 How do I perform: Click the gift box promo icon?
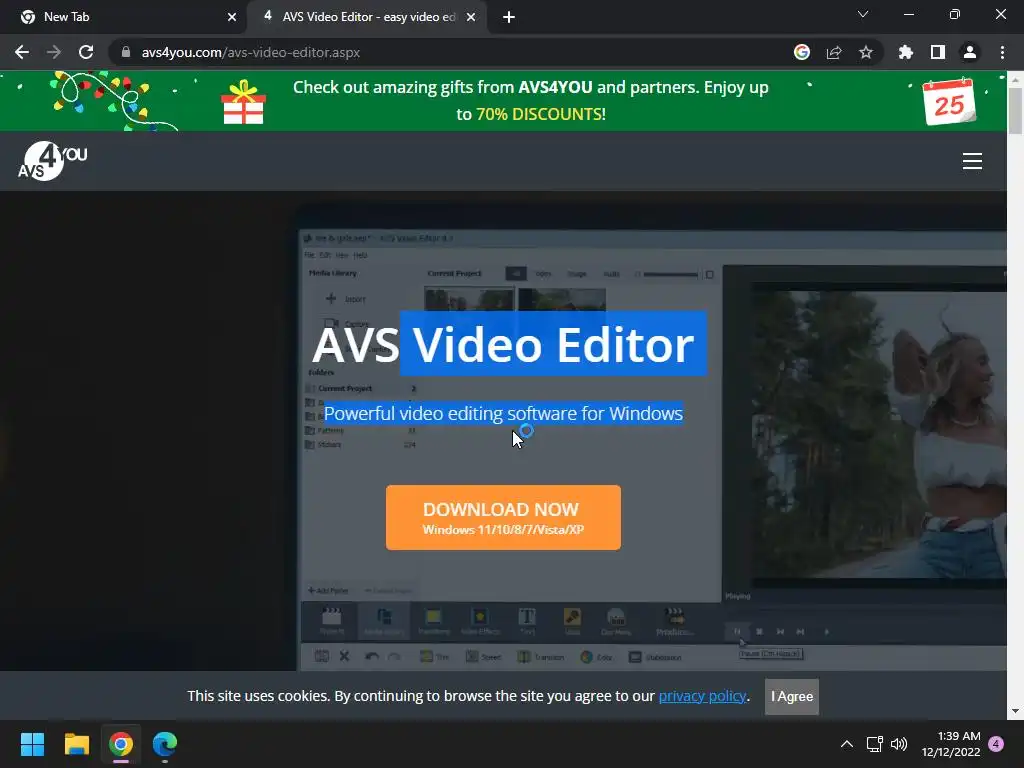(244, 102)
